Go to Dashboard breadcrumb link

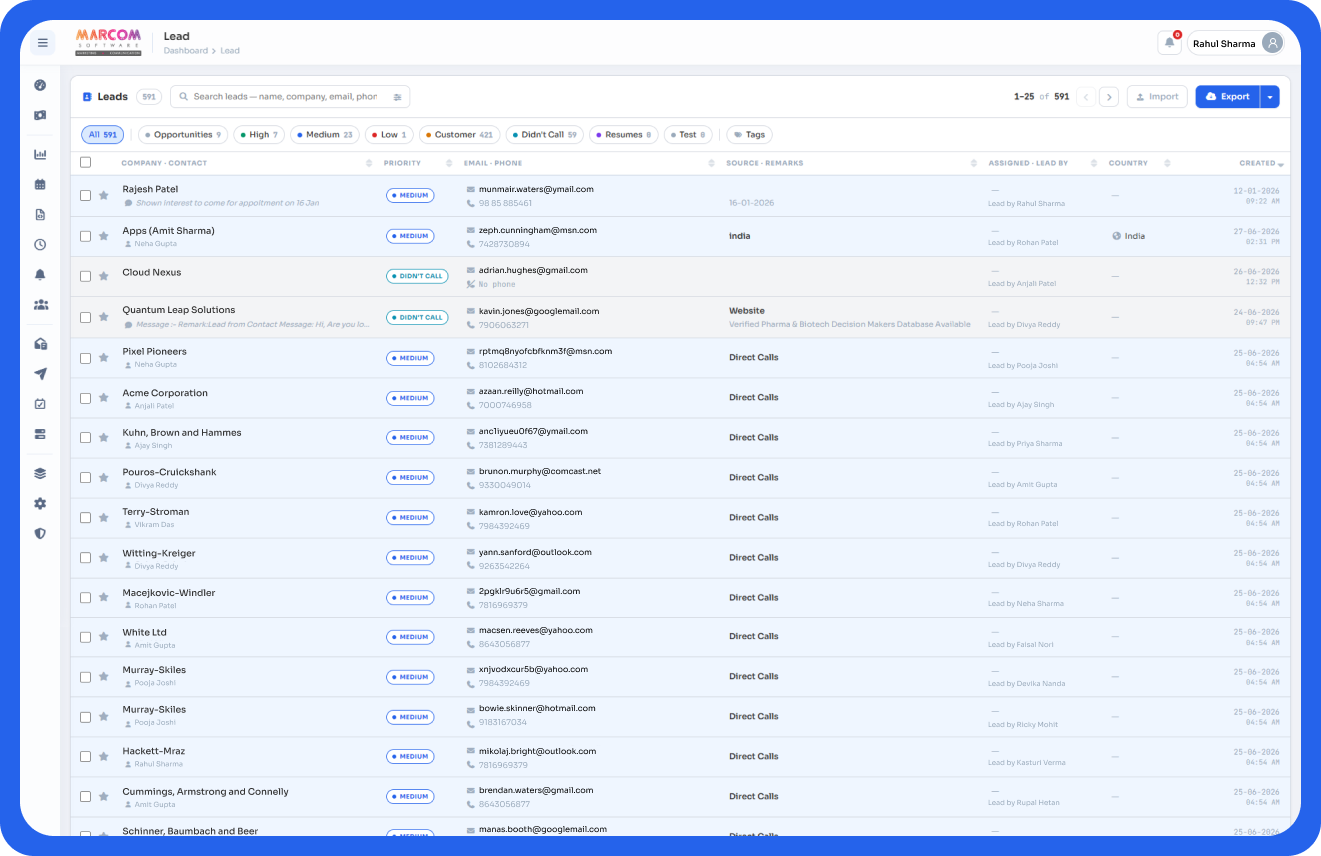coord(186,51)
